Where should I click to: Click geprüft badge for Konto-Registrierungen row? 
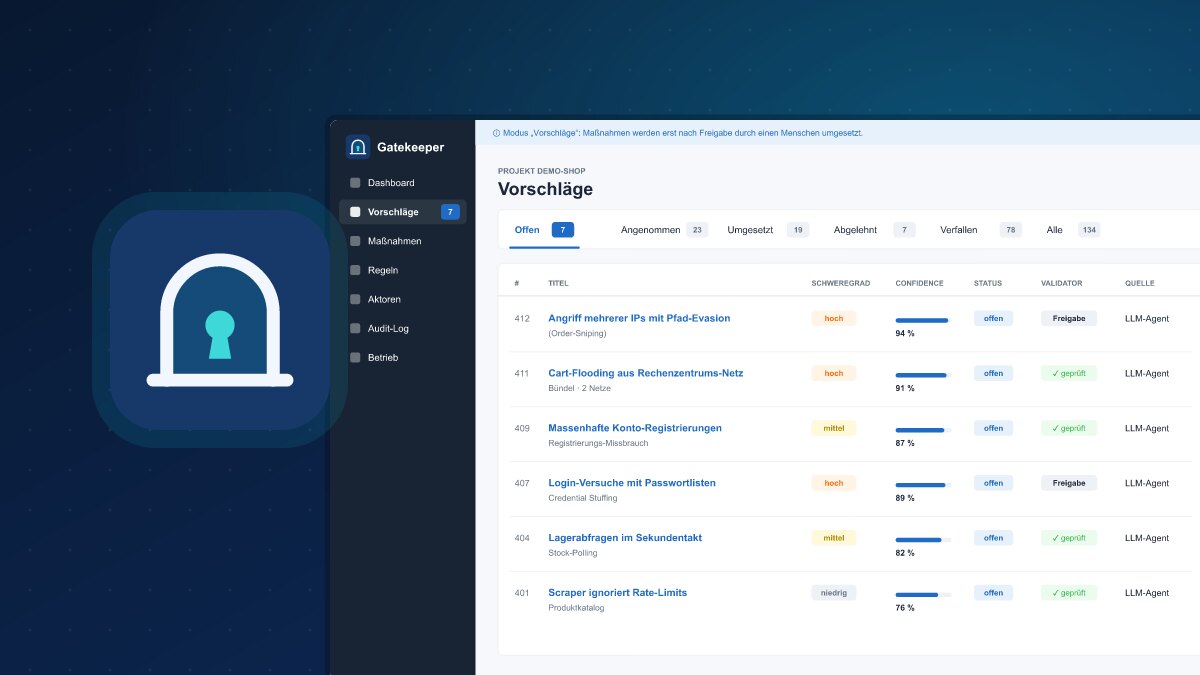(1069, 428)
